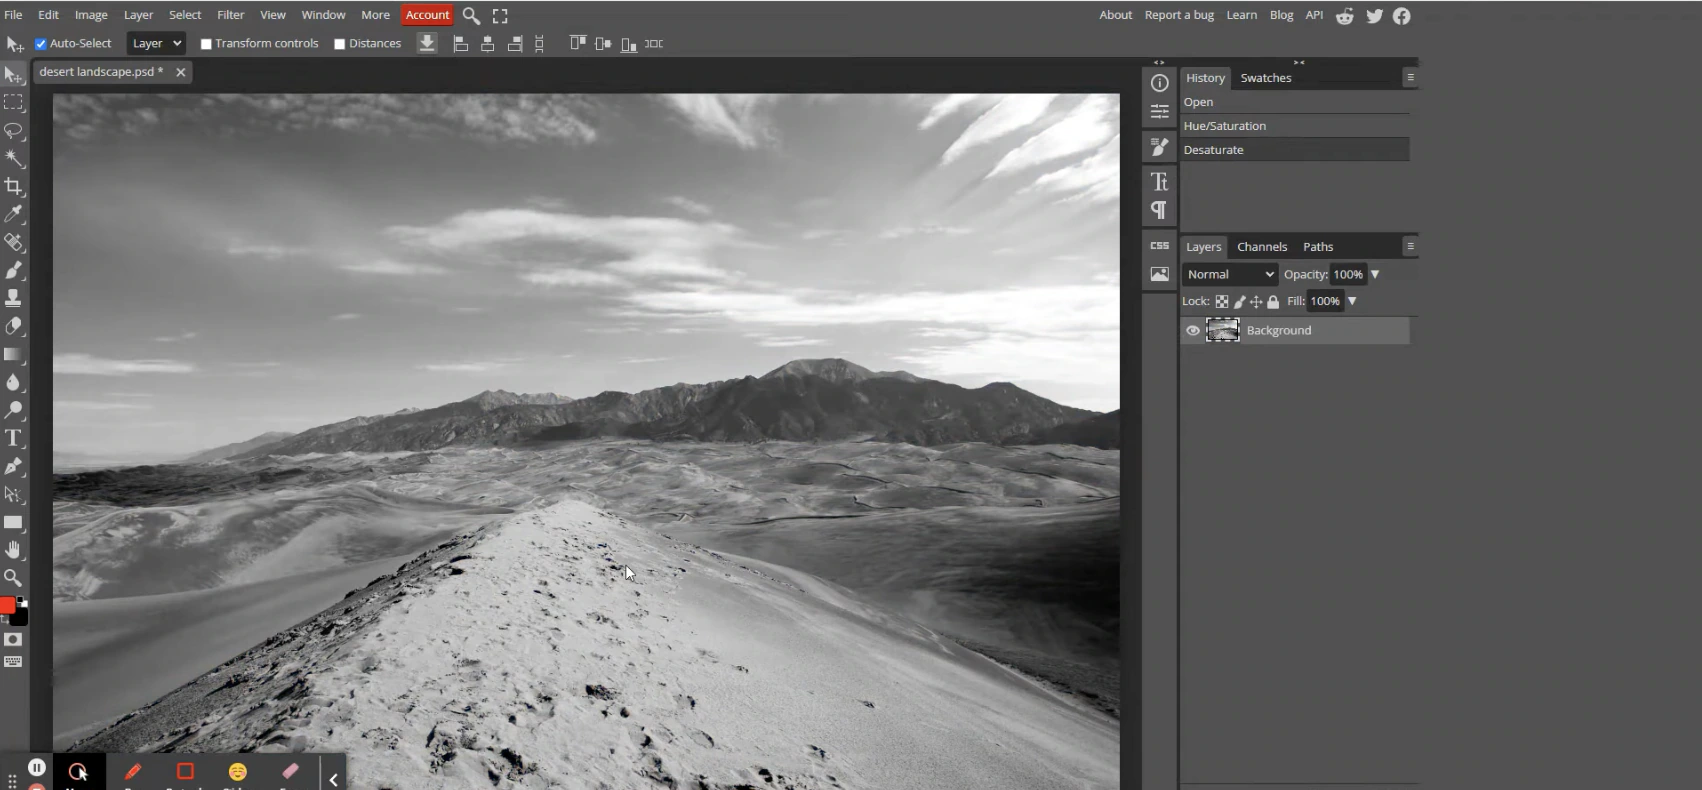Open the Properties sliders panel icon

pyautogui.click(x=1159, y=111)
